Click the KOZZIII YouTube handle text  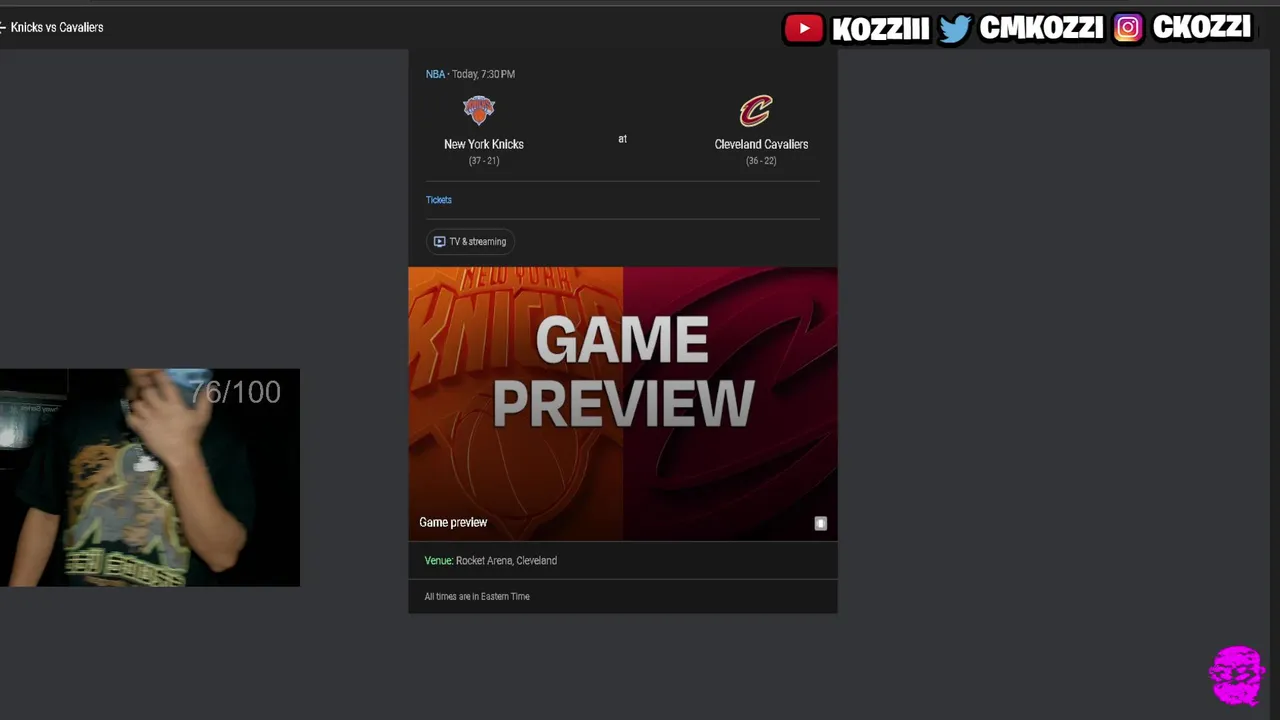880,28
